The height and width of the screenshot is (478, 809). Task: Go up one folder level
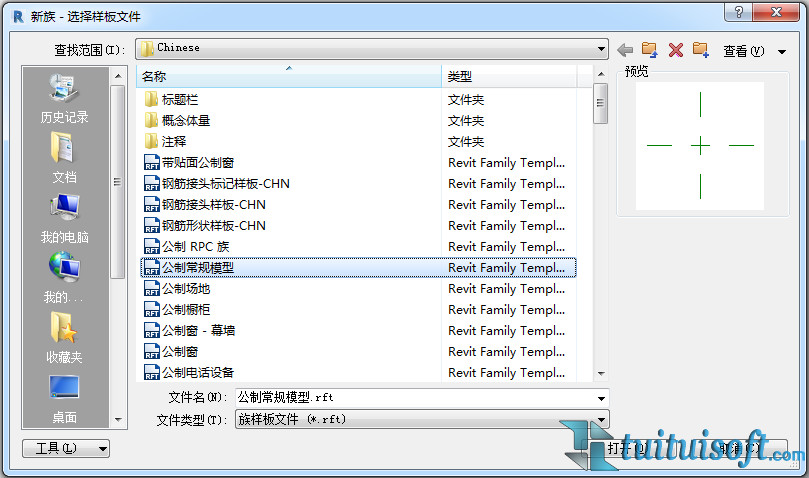[650, 49]
